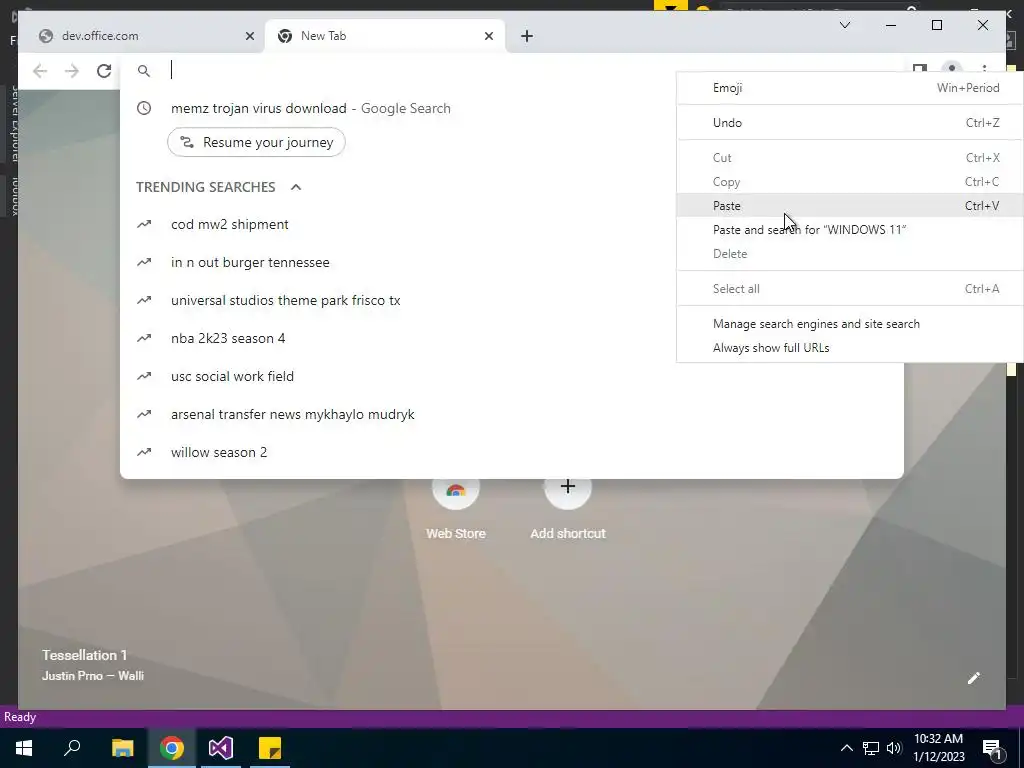The width and height of the screenshot is (1024, 768).
Task: Open the clock showing 10:32 AM
Action: point(938,748)
